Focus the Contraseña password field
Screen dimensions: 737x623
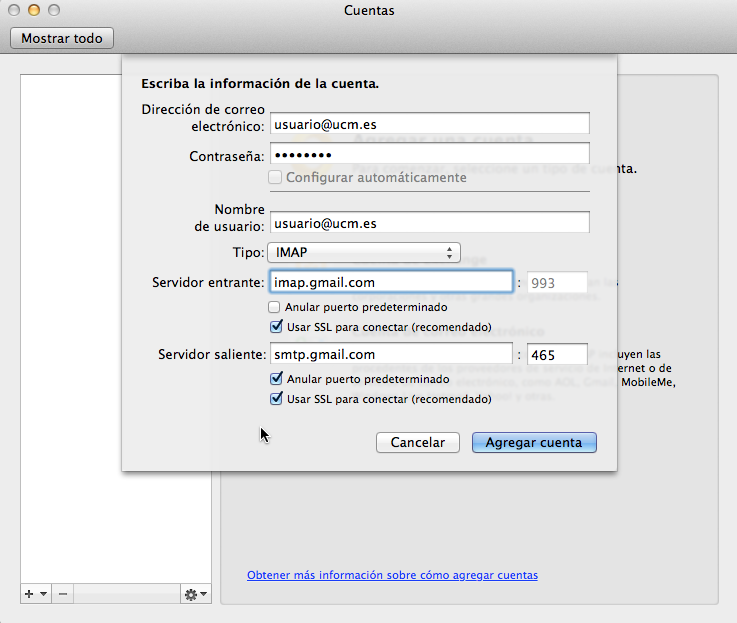pyautogui.click(x=429, y=154)
